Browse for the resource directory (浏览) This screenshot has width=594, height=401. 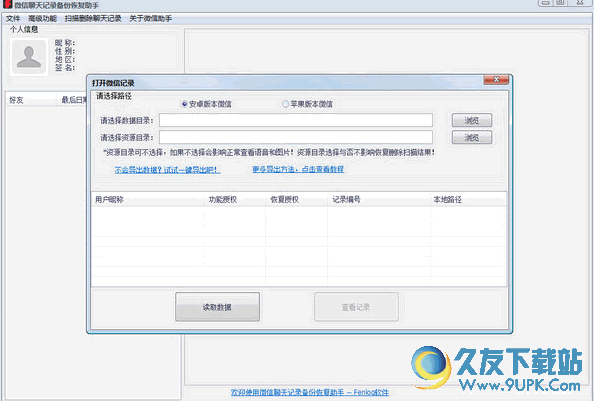click(x=472, y=137)
